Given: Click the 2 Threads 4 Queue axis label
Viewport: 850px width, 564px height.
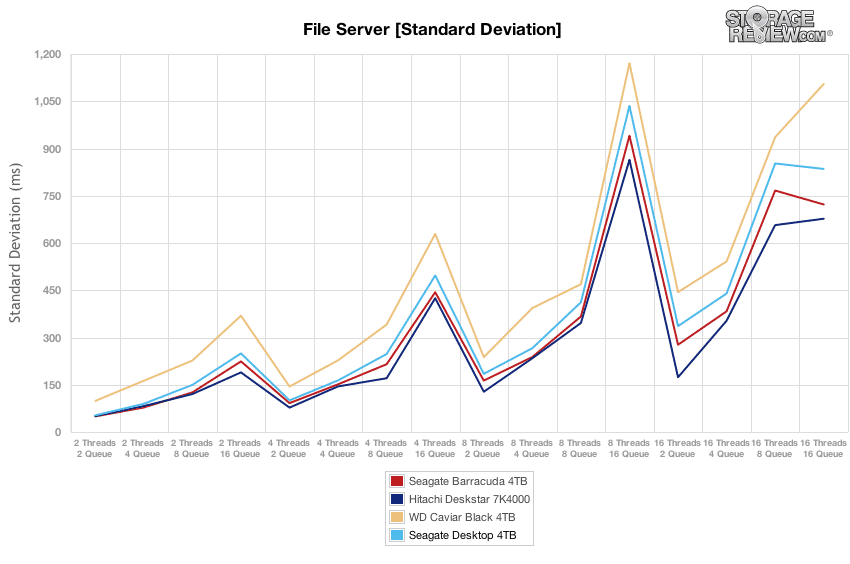Looking at the screenshot, I should [x=143, y=448].
